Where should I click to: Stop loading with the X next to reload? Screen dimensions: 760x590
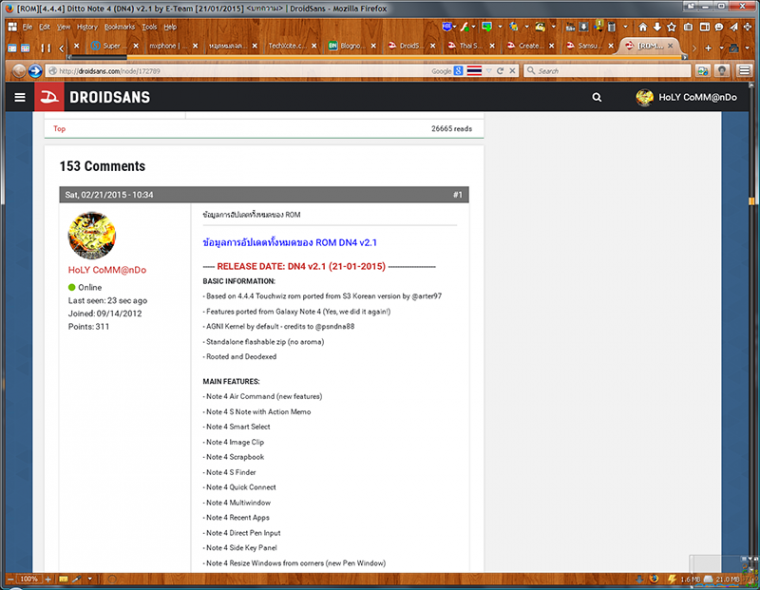[x=512, y=71]
